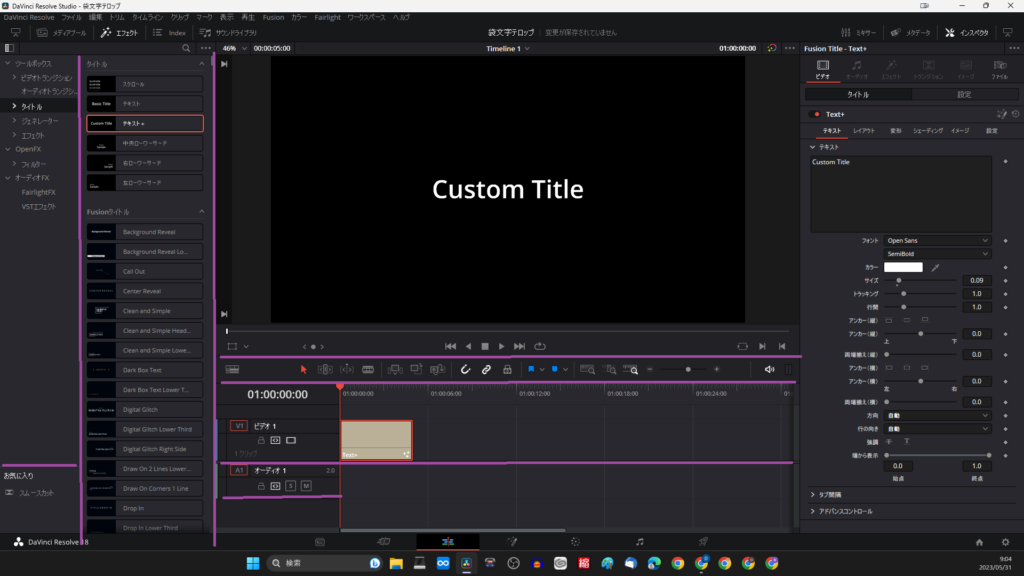
Task: Open the Windows Start menu
Action: (x=253, y=563)
